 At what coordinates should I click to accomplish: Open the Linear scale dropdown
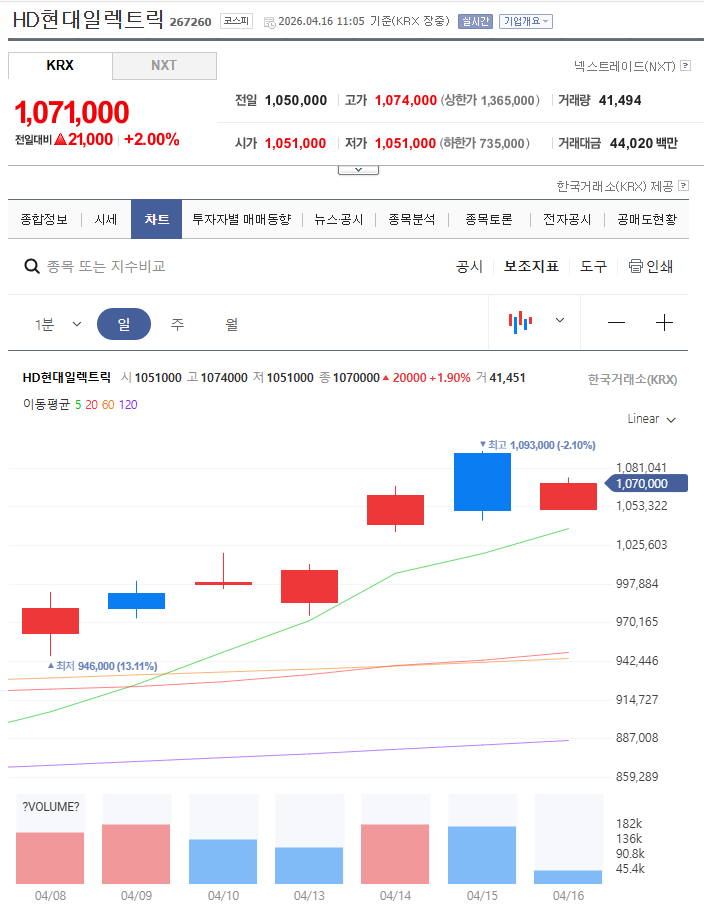(x=652, y=419)
